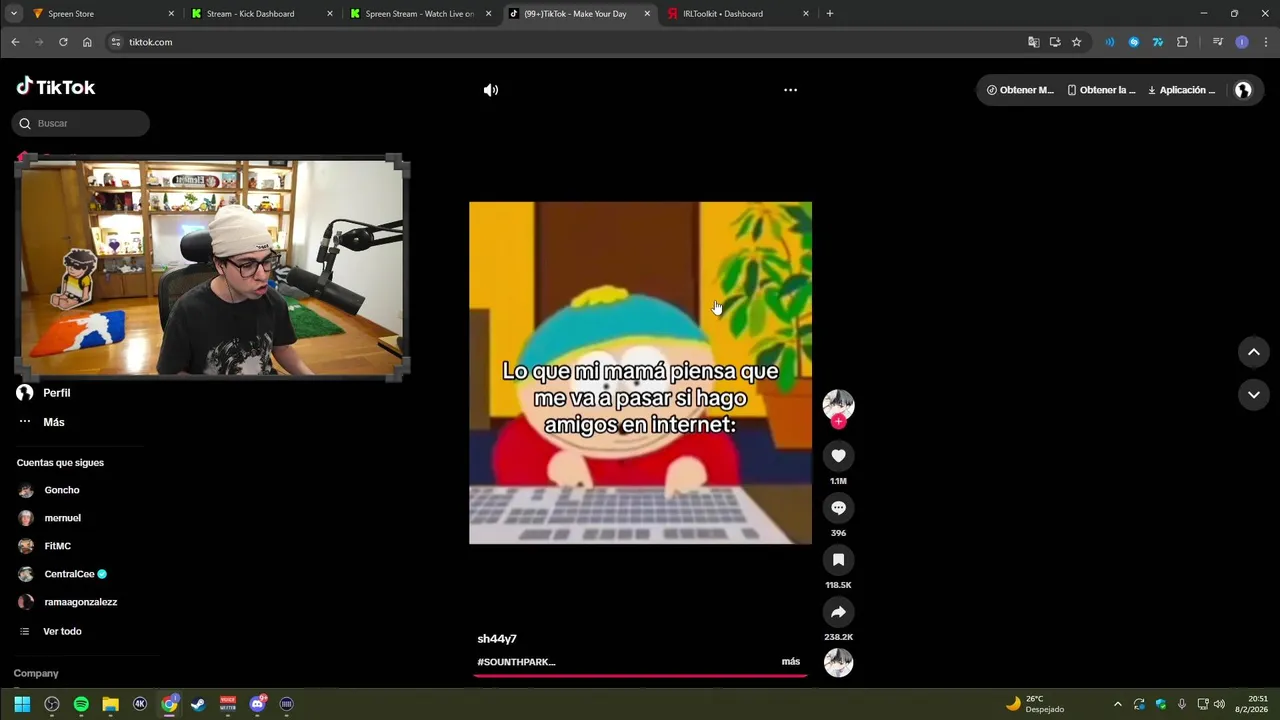The height and width of the screenshot is (720, 1280).
Task: Open Steam from the taskbar
Action: pyautogui.click(x=198, y=704)
